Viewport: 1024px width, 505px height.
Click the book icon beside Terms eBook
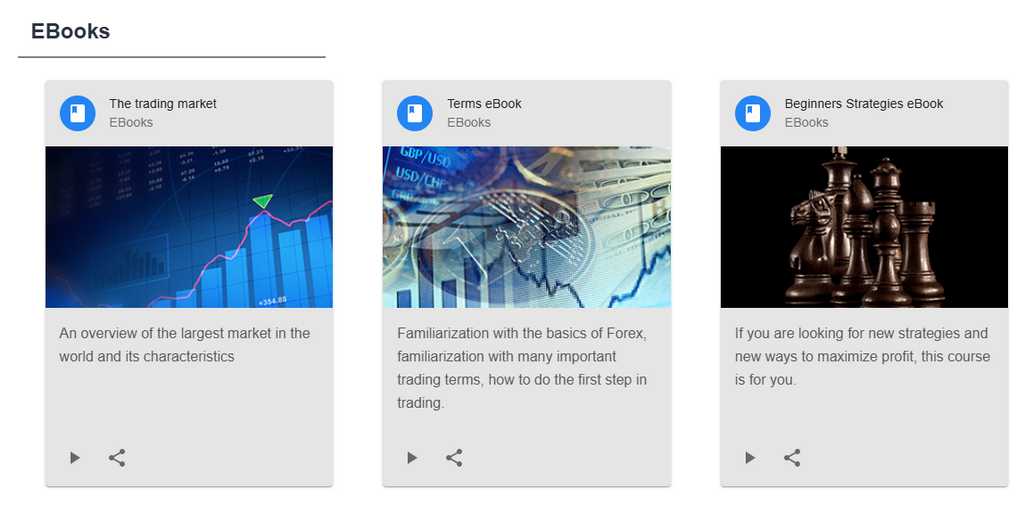[x=415, y=113]
